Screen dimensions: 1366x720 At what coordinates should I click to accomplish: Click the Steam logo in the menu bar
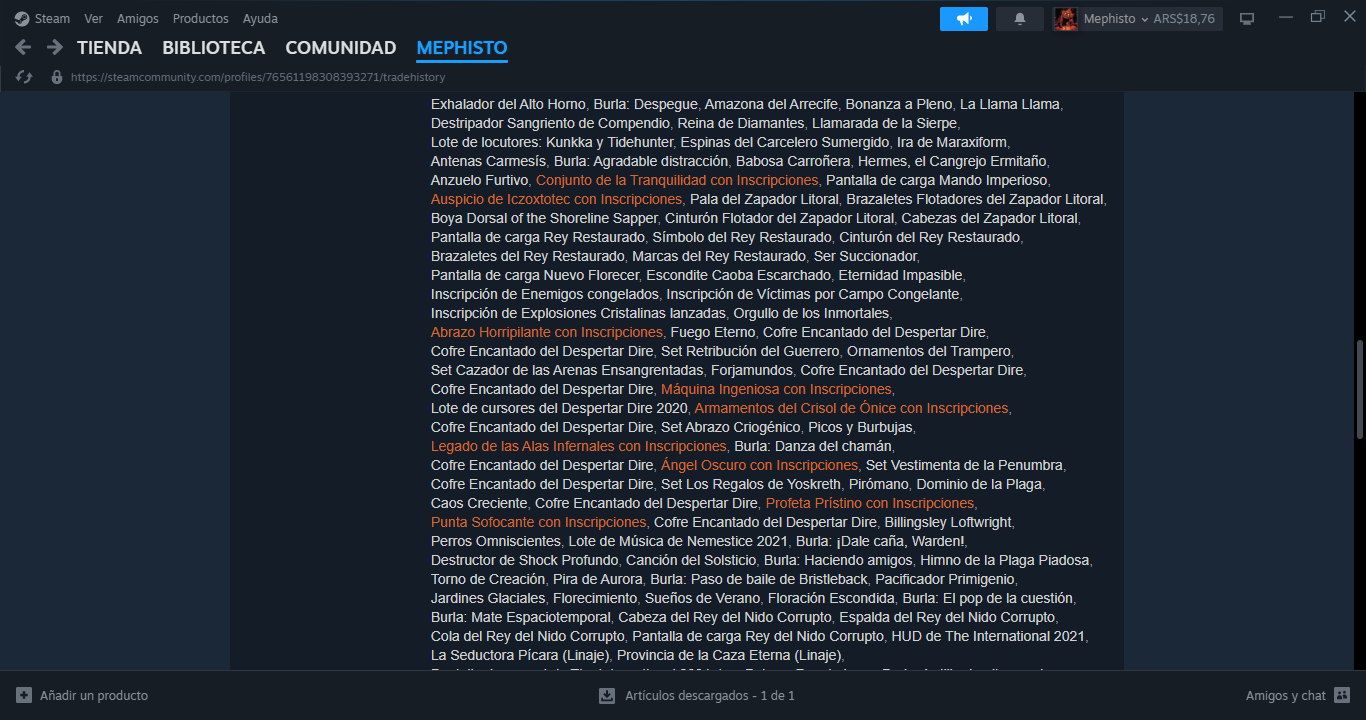[22, 17]
